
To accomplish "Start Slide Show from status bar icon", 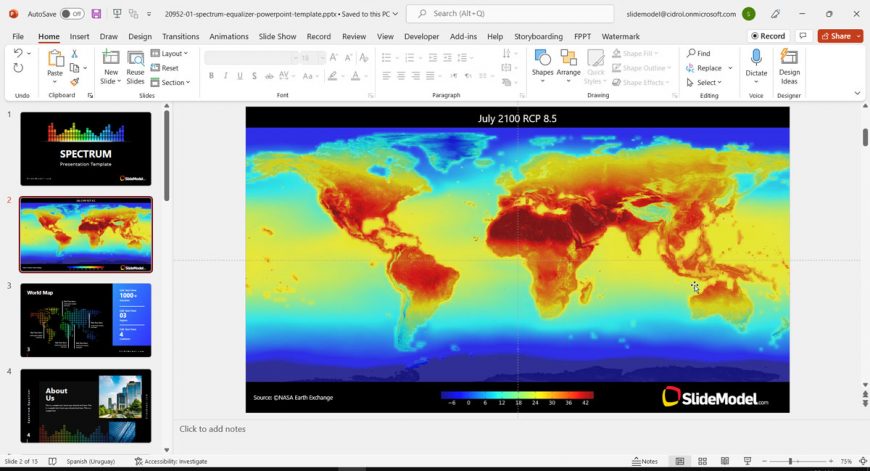I will coord(747,461).
